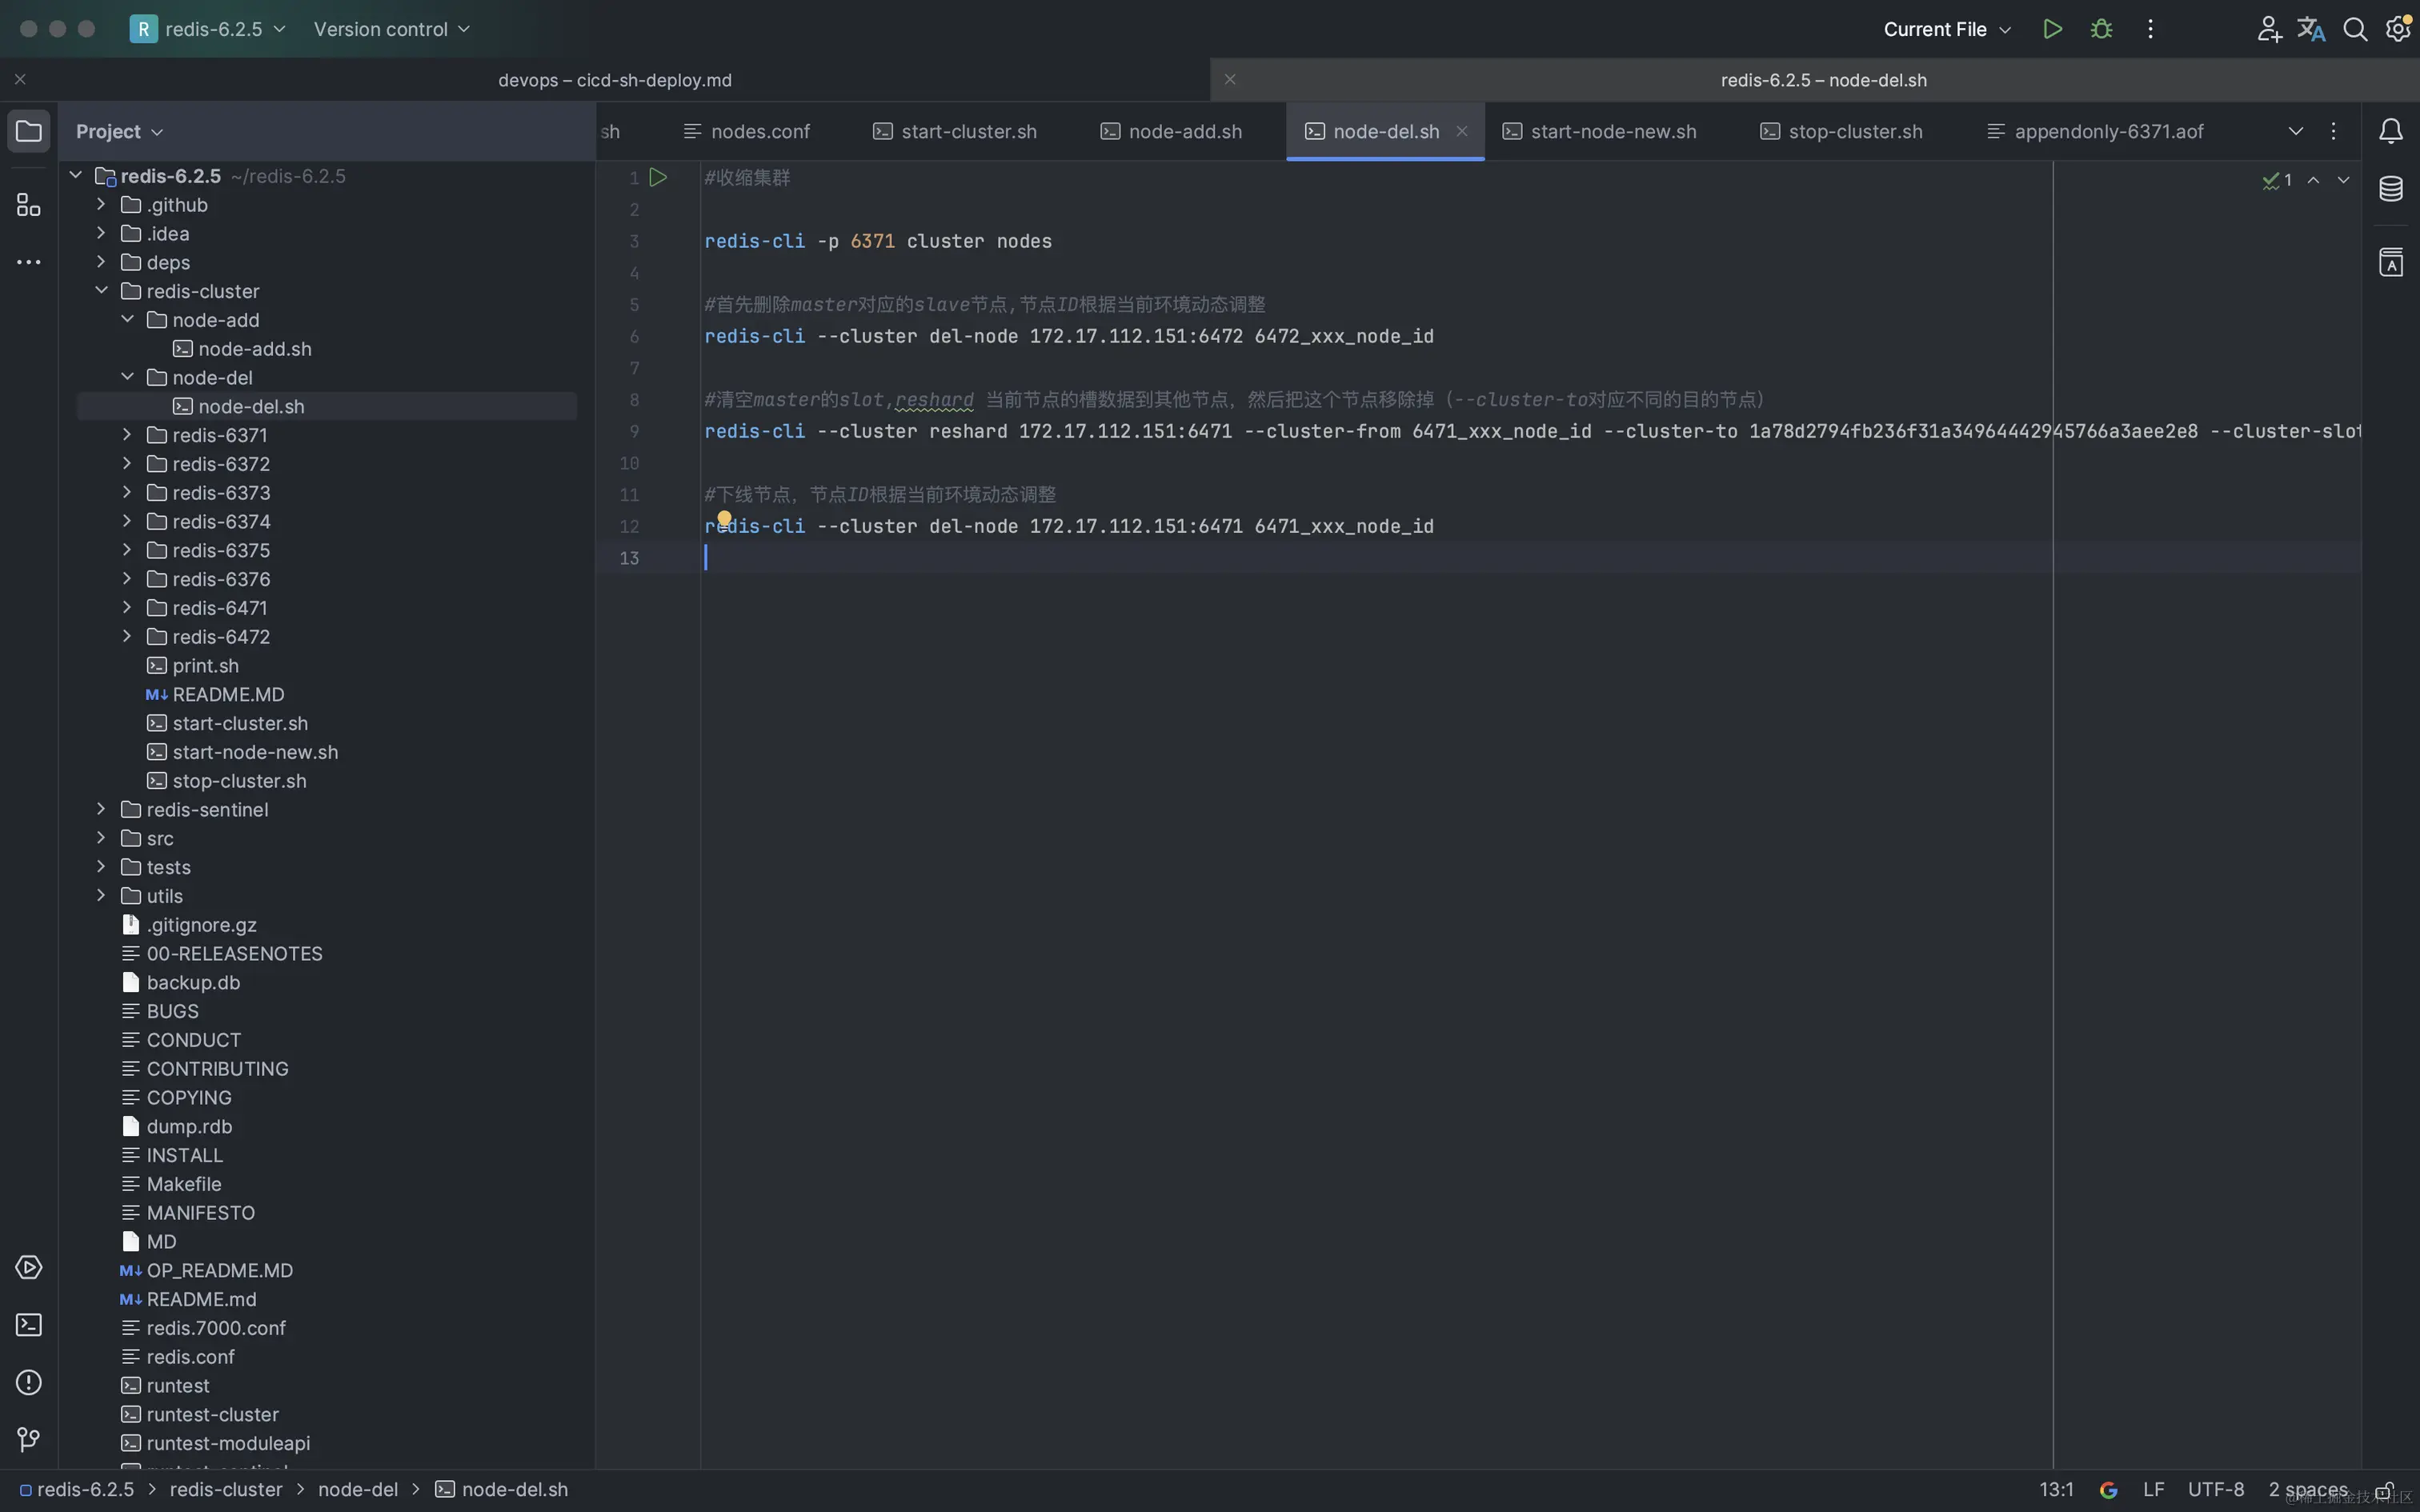The image size is (2420, 1512).
Task: Click the Run button in top toolbar
Action: point(2052,29)
